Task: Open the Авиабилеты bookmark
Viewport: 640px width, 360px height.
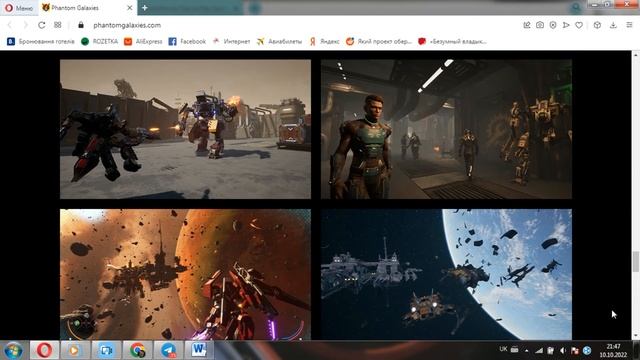Action: 280,42
